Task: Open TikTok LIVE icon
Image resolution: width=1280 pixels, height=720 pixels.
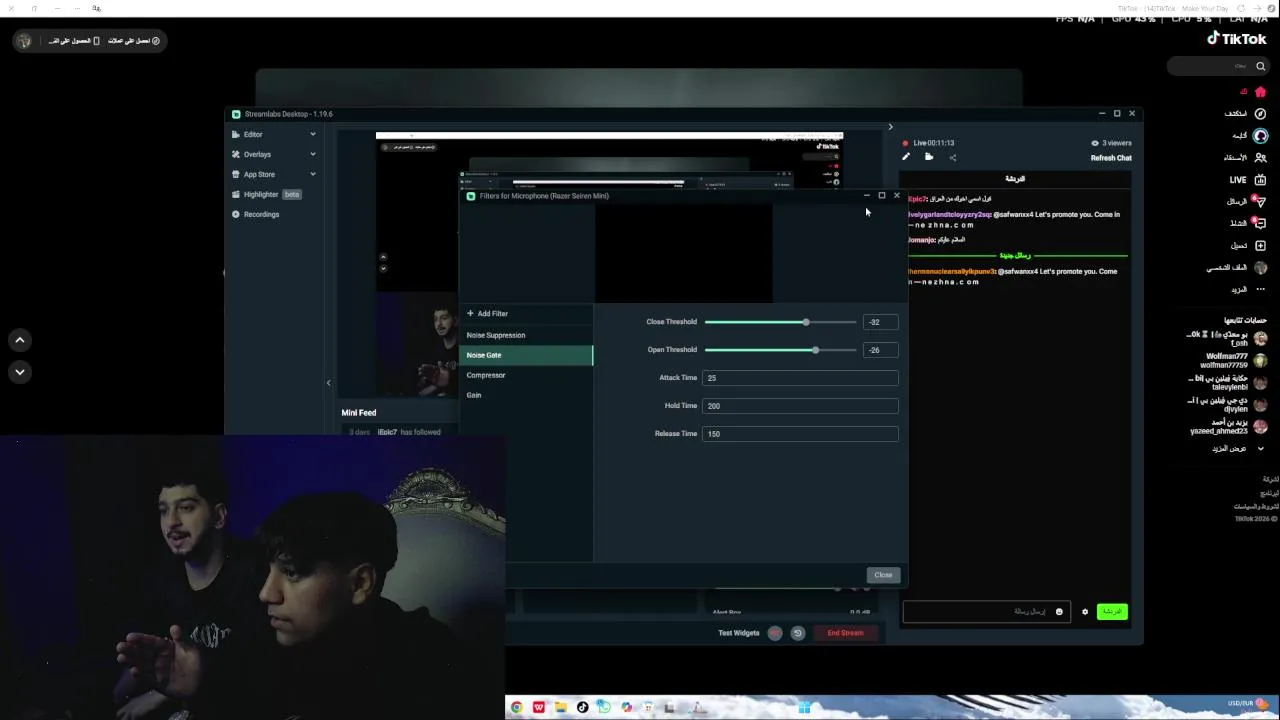Action: pyautogui.click(x=1260, y=180)
